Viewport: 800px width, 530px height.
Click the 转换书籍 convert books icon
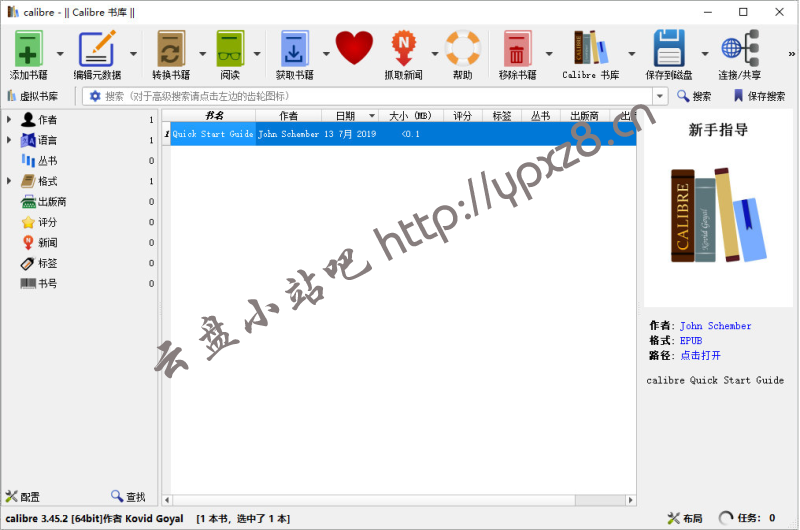(x=171, y=48)
